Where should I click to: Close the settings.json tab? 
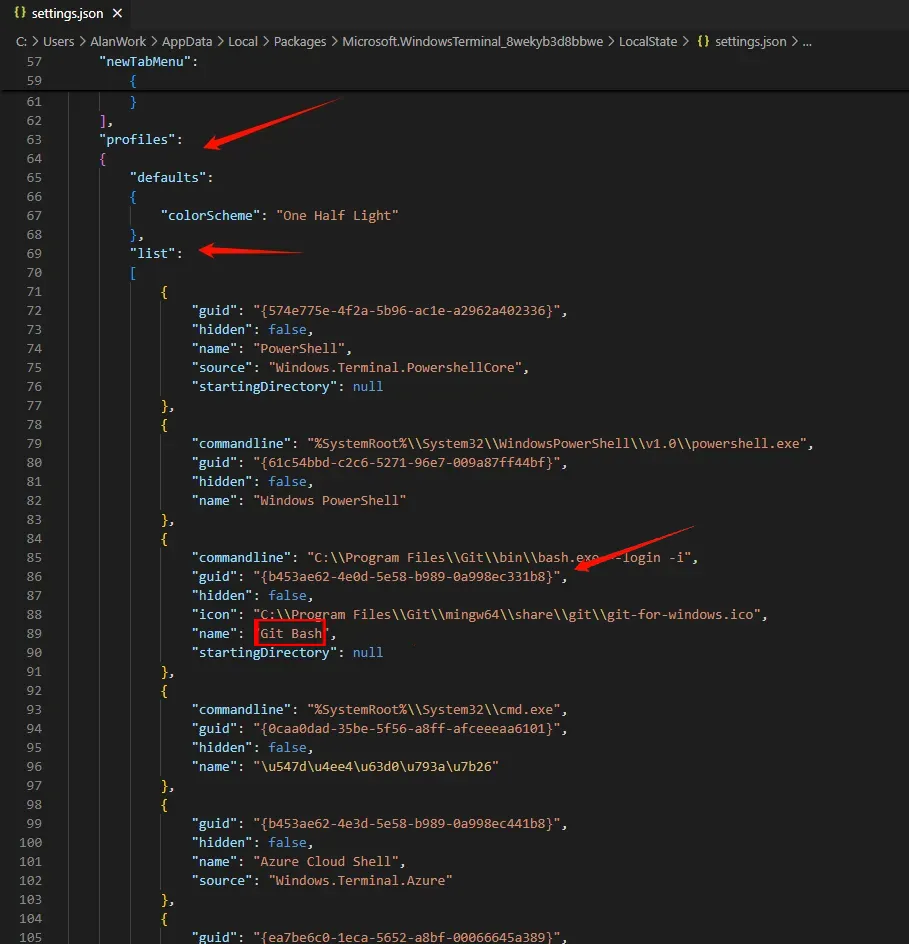coord(117,13)
